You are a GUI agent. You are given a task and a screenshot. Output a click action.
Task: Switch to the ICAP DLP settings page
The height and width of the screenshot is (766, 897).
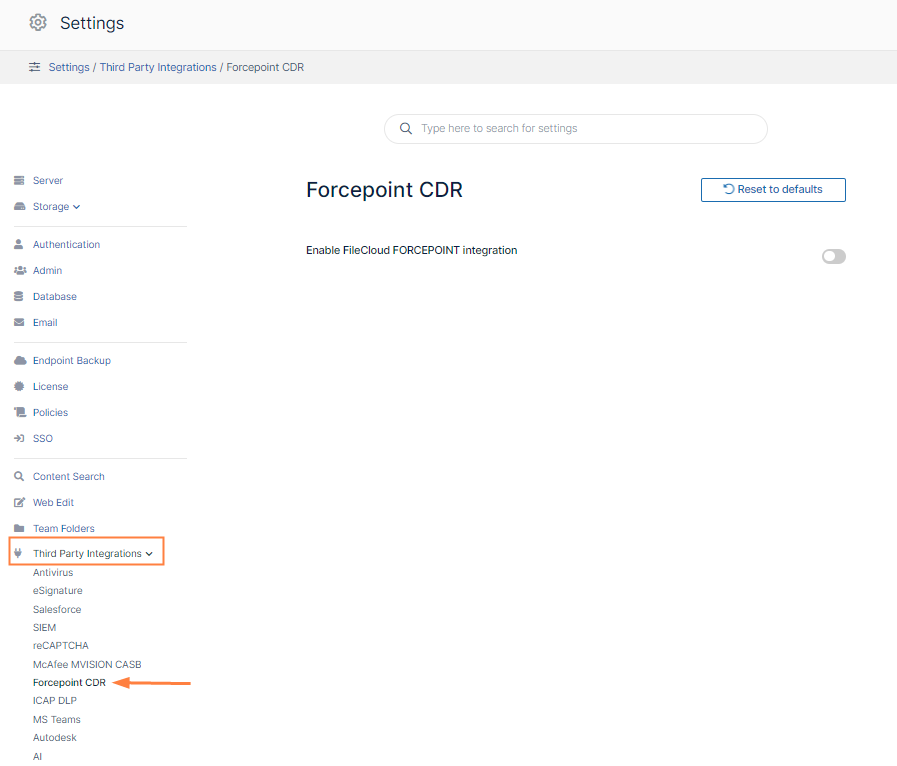click(55, 700)
